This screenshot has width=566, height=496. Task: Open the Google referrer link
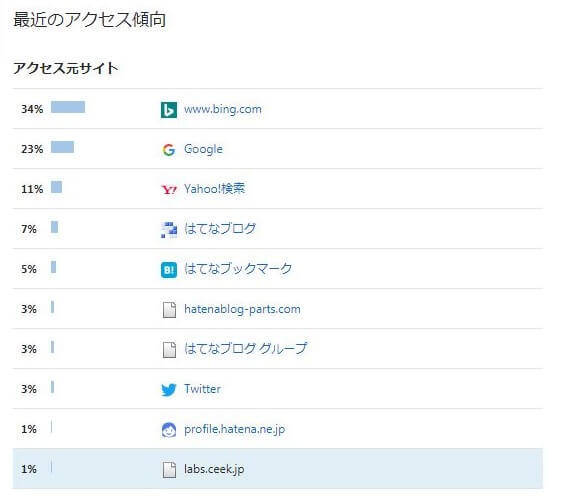pyautogui.click(x=203, y=149)
